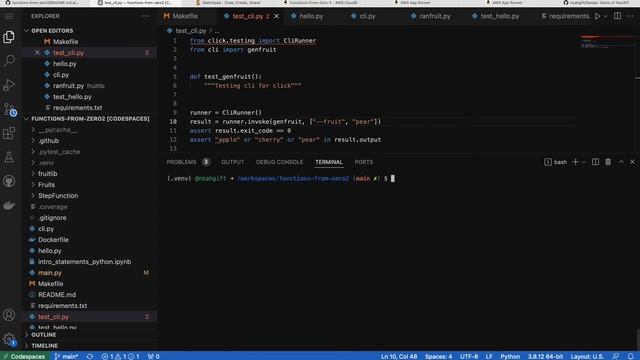
Task: Open Source Control view
Action: click(9, 109)
